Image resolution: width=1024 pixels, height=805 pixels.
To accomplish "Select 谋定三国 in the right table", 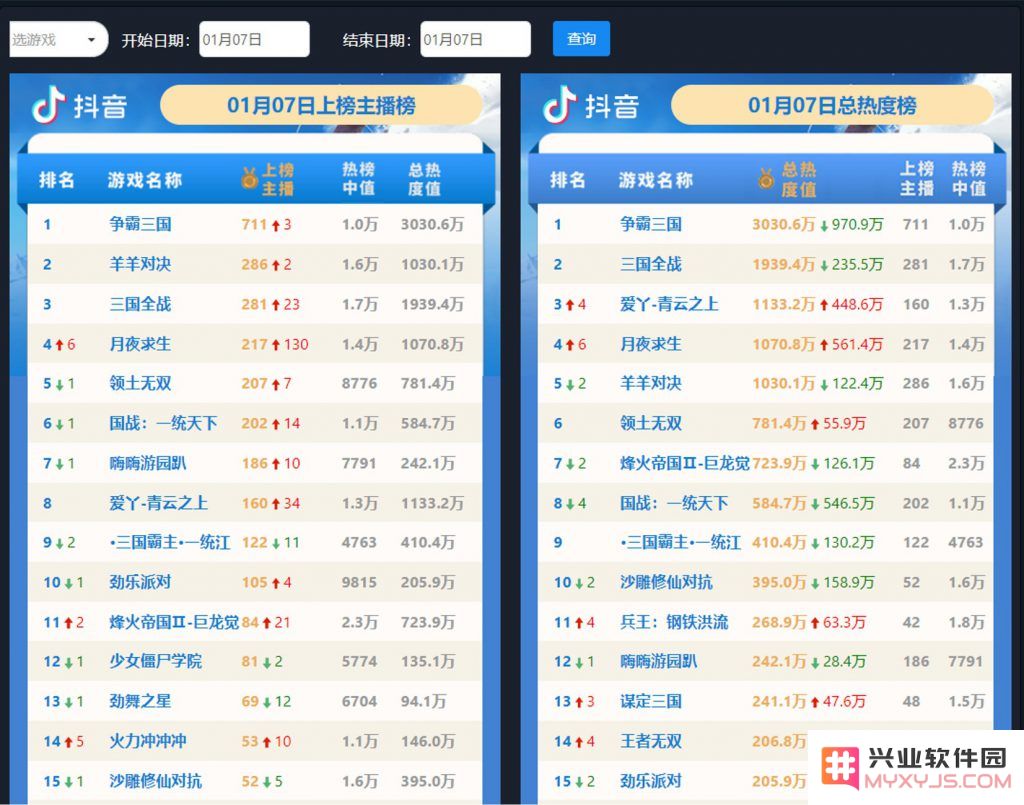I will 651,701.
